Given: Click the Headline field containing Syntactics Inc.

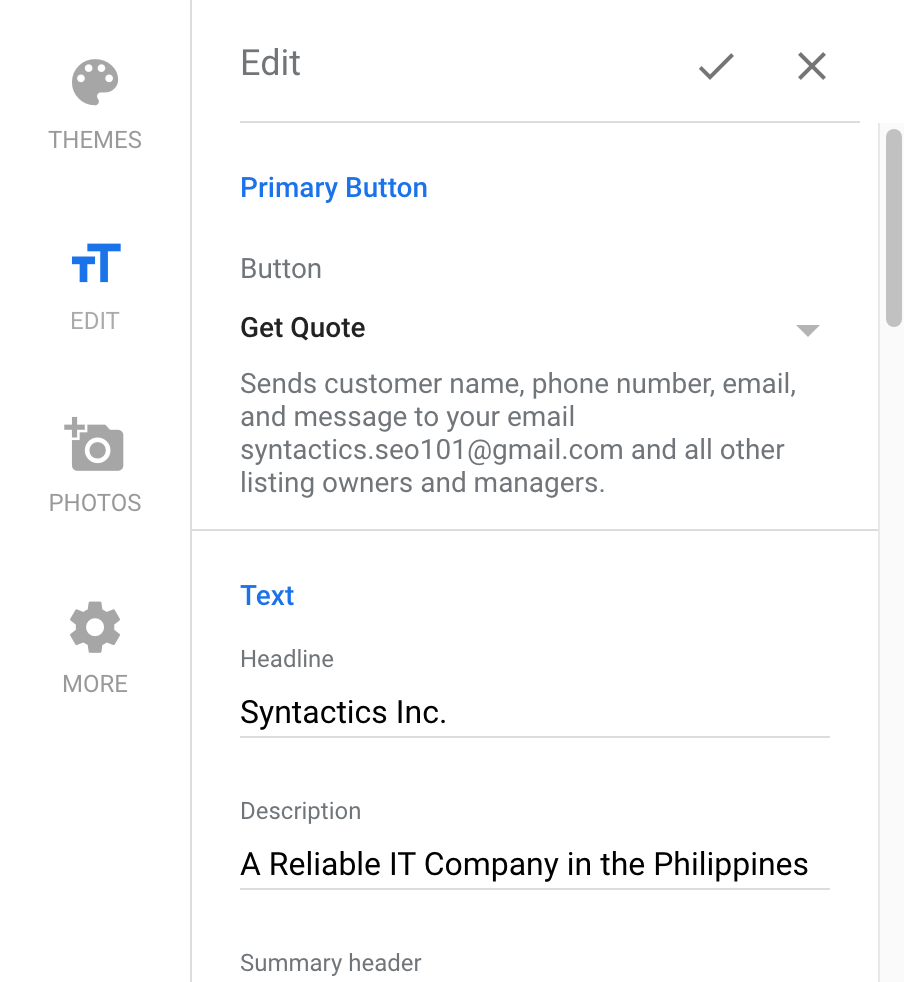Looking at the screenshot, I should 534,713.
